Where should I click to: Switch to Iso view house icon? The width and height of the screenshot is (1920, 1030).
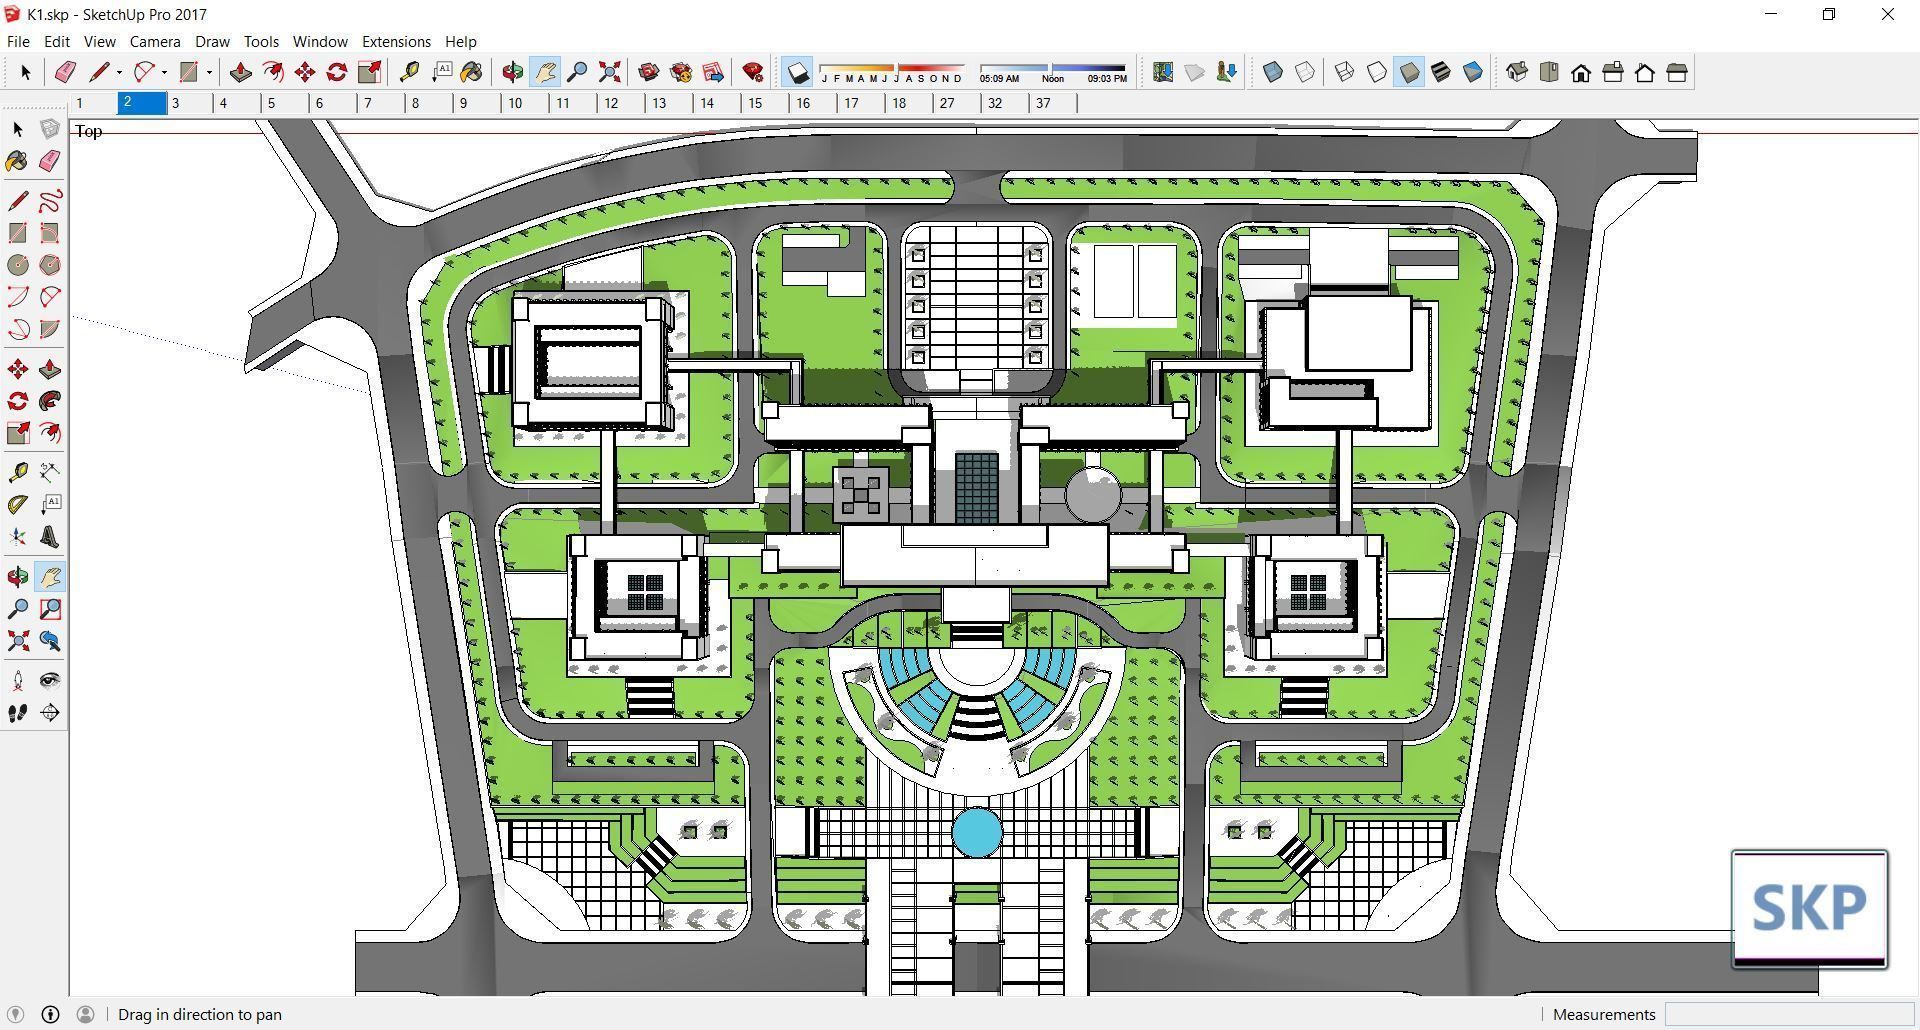coord(1517,72)
